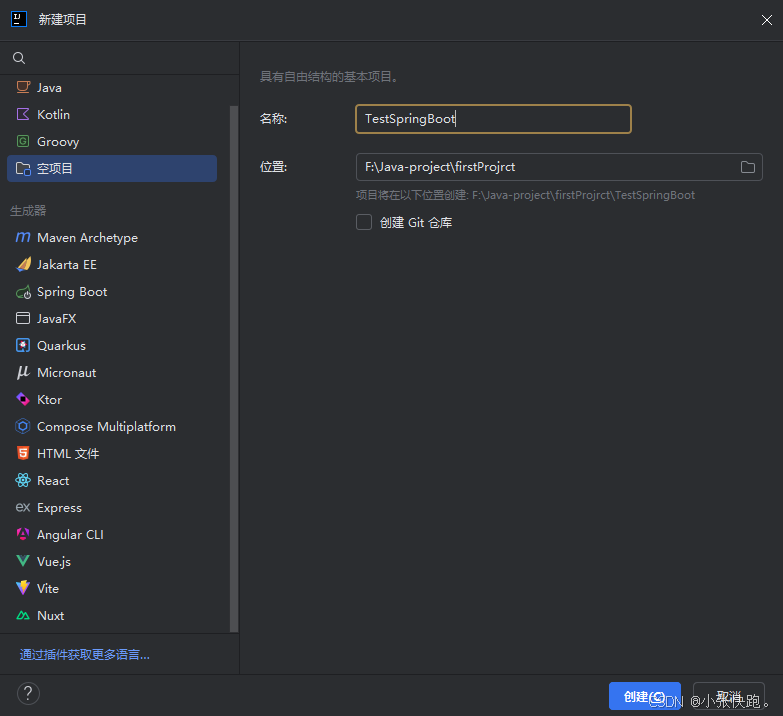
Task: Pick the Compose Multiplatform generator
Action: (x=112, y=426)
